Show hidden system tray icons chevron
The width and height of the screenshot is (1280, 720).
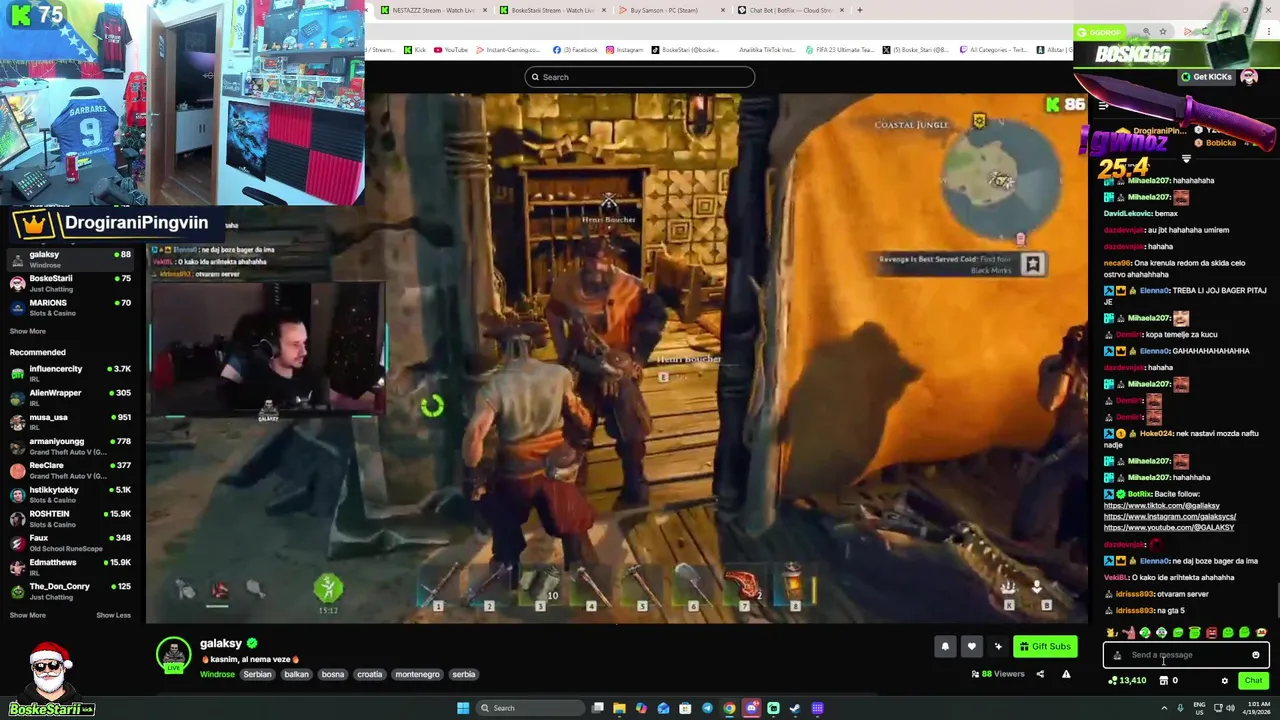tap(1164, 708)
